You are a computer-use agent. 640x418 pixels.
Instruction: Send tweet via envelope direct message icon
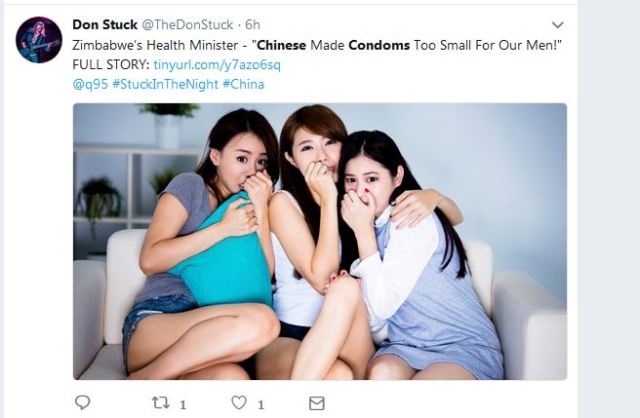pyautogui.click(x=317, y=403)
